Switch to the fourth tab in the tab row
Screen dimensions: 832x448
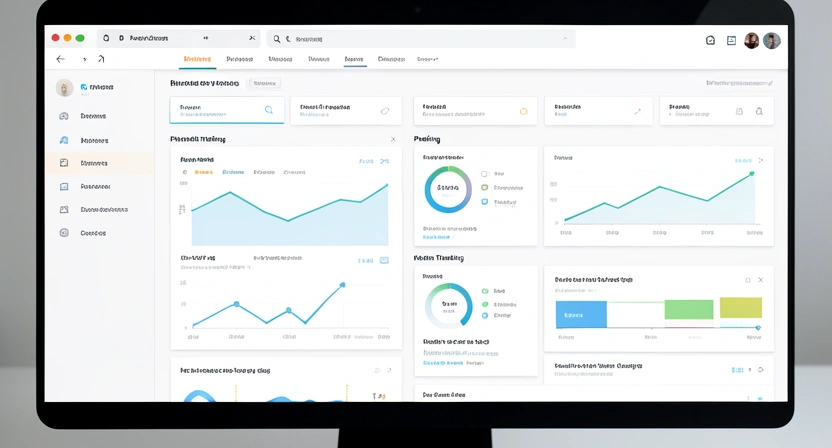point(319,59)
